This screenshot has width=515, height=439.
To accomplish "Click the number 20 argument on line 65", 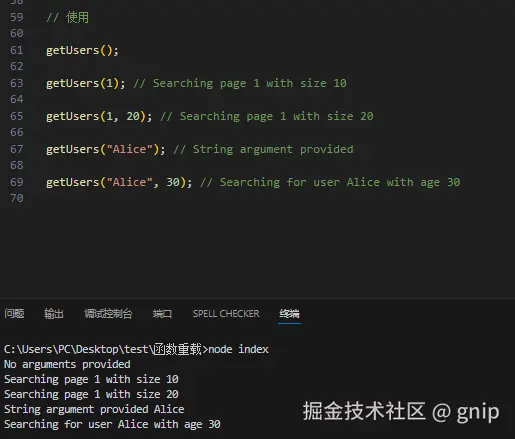I will click(x=133, y=116).
